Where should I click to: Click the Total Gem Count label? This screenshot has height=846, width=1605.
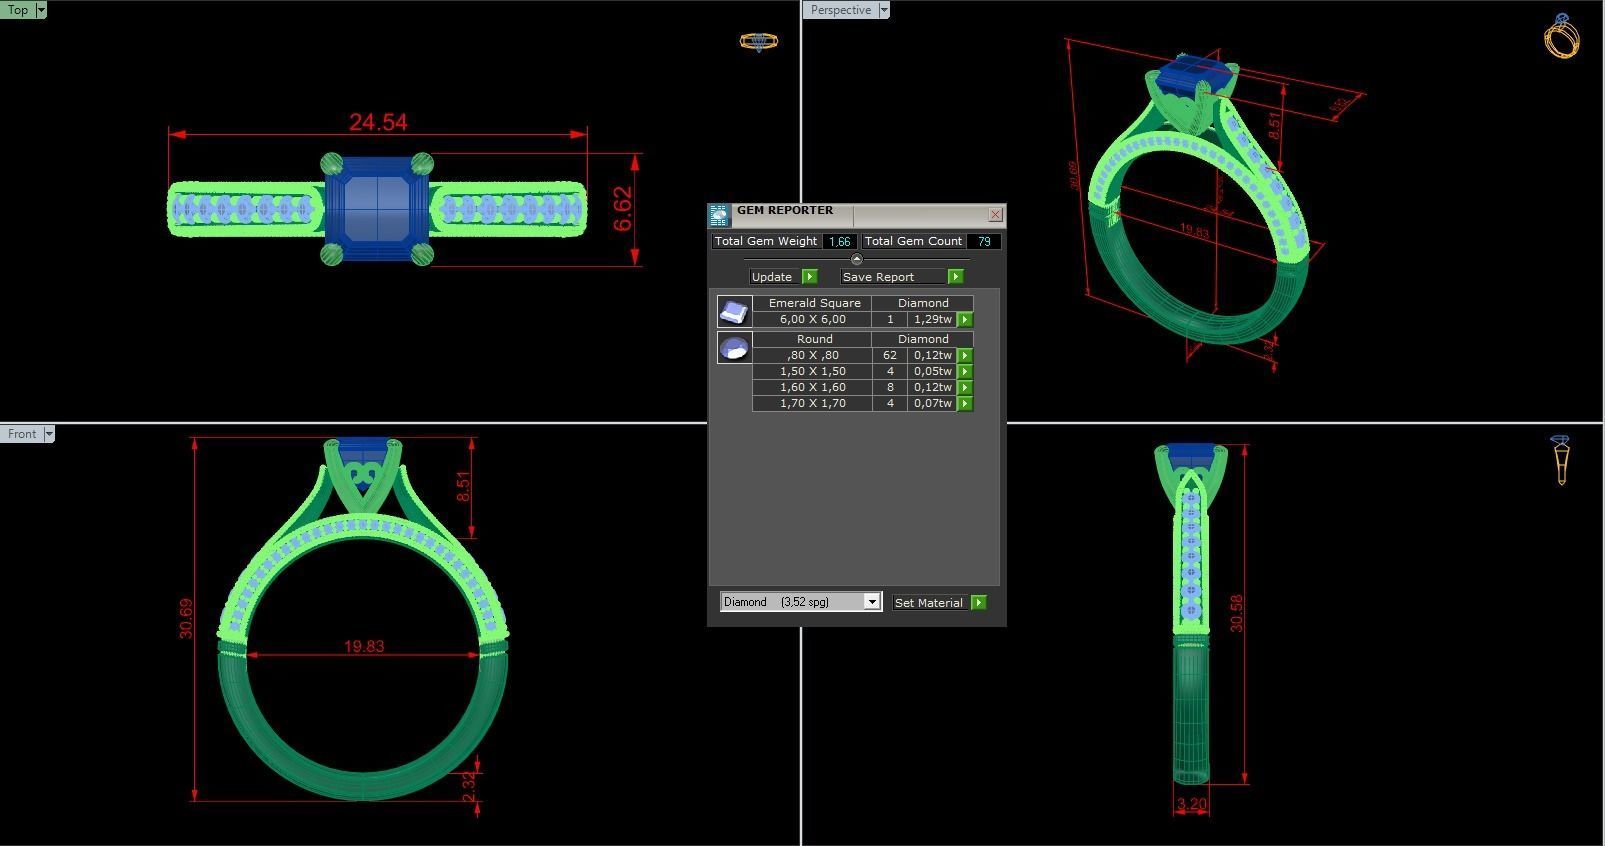pyautogui.click(x=913, y=242)
